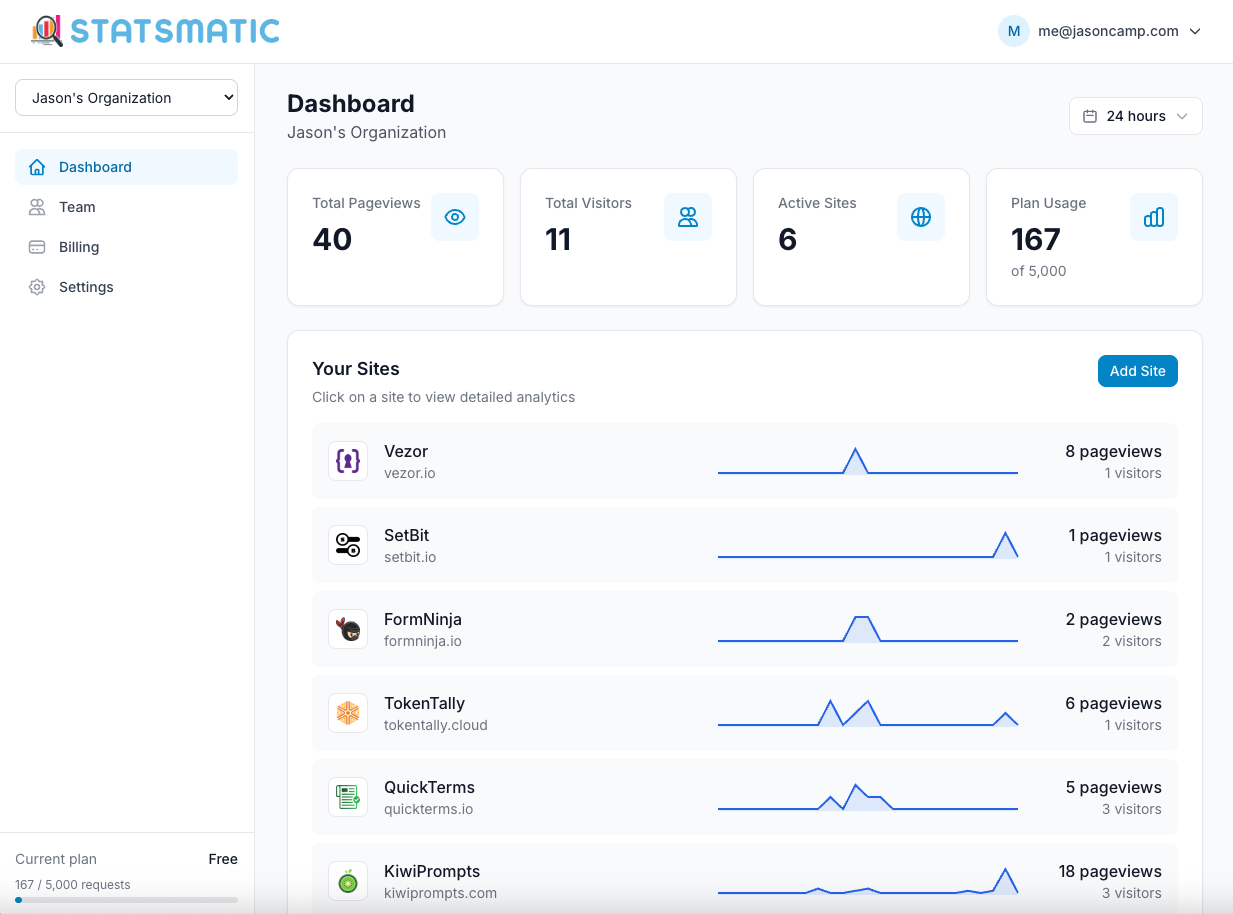The image size is (1233, 914).
Task: Click the visitors icon on Total Visitors card
Action: [688, 216]
